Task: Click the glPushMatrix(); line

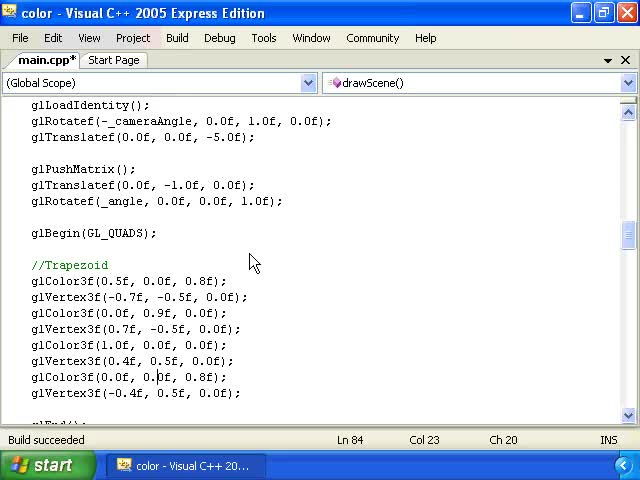Action: click(x=83, y=169)
